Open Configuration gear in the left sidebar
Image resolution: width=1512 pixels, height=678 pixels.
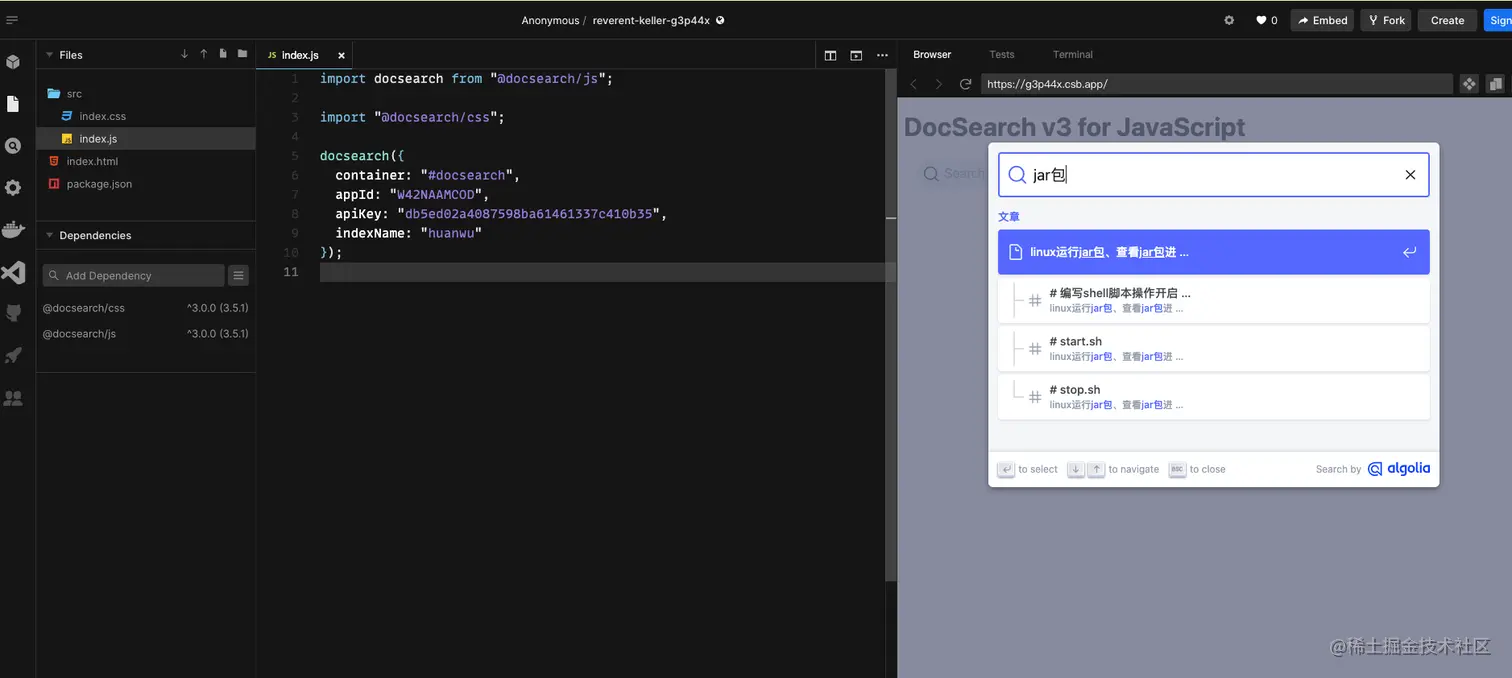point(13,188)
